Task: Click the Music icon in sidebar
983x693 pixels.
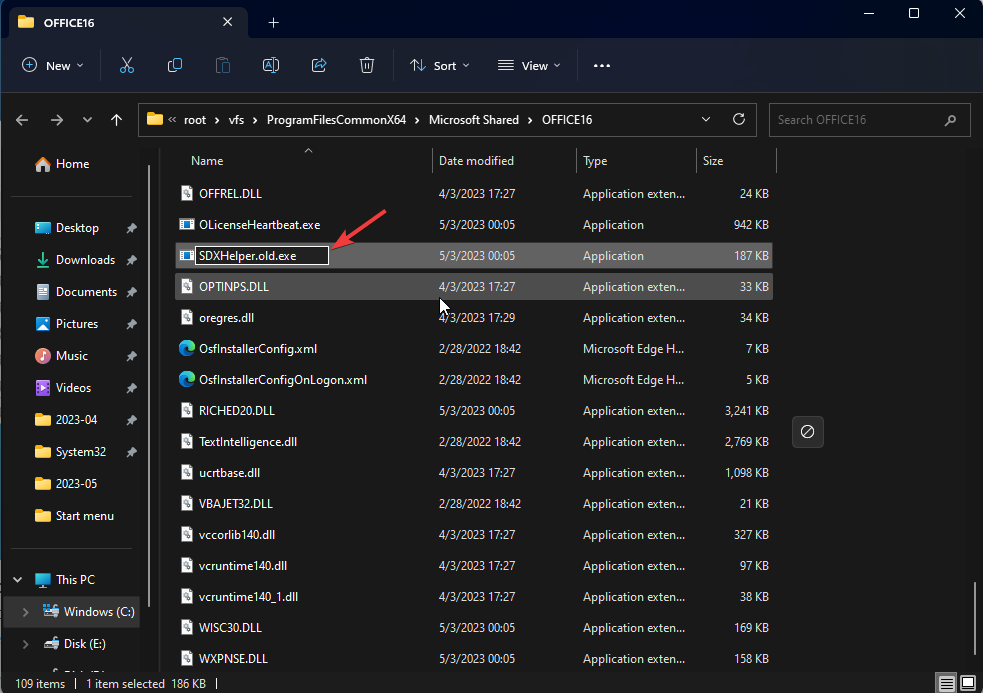Action: (43, 356)
